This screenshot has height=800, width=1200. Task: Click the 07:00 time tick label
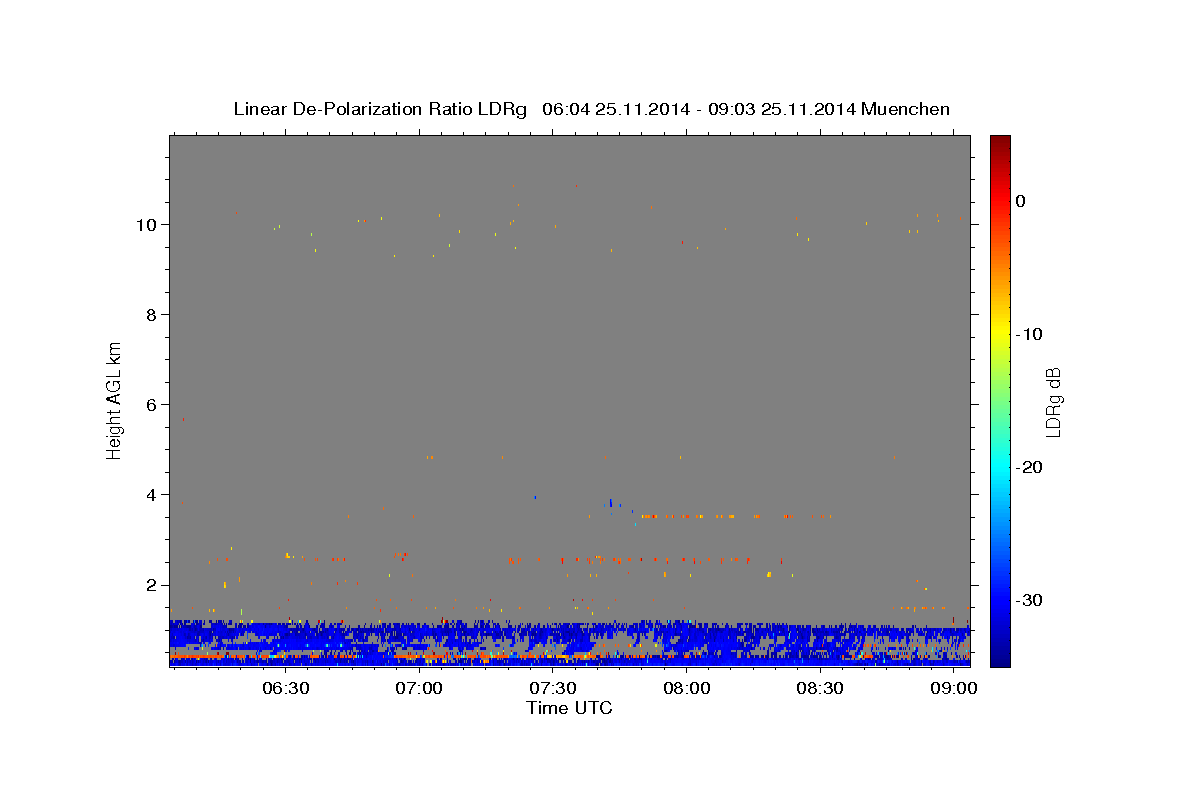(419, 689)
